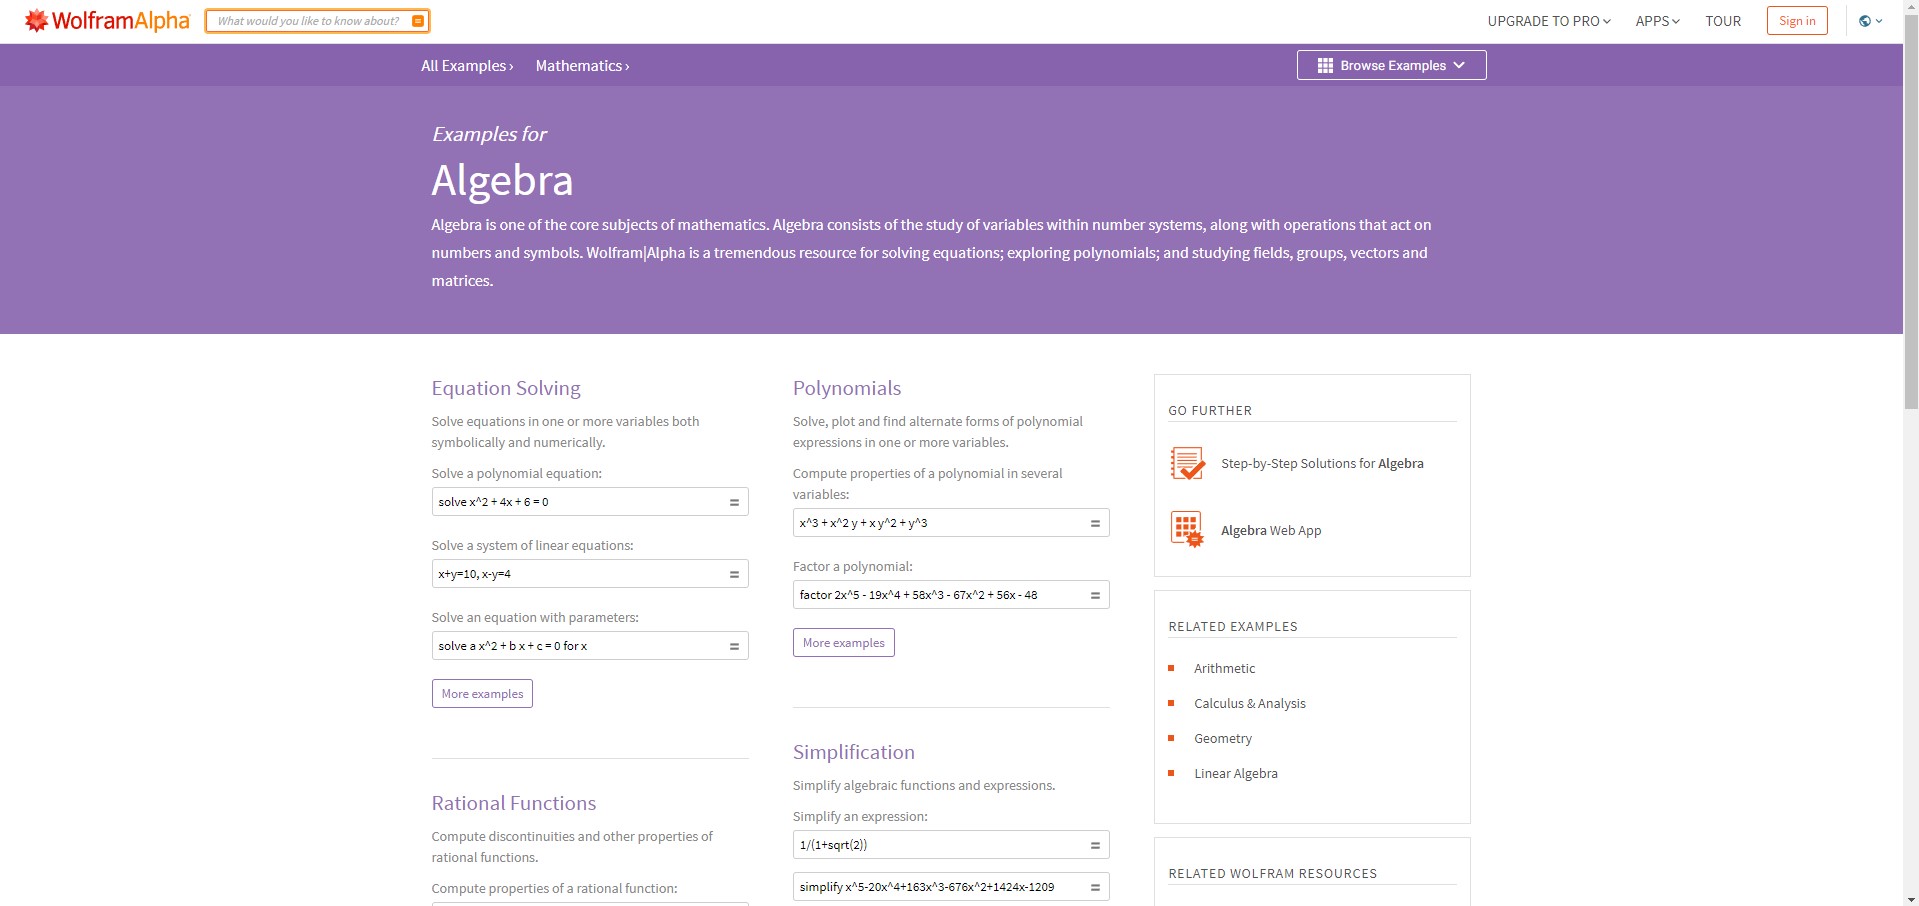Click the 'RELATED WOLFRAM RESOURCES' section title

tap(1273, 874)
